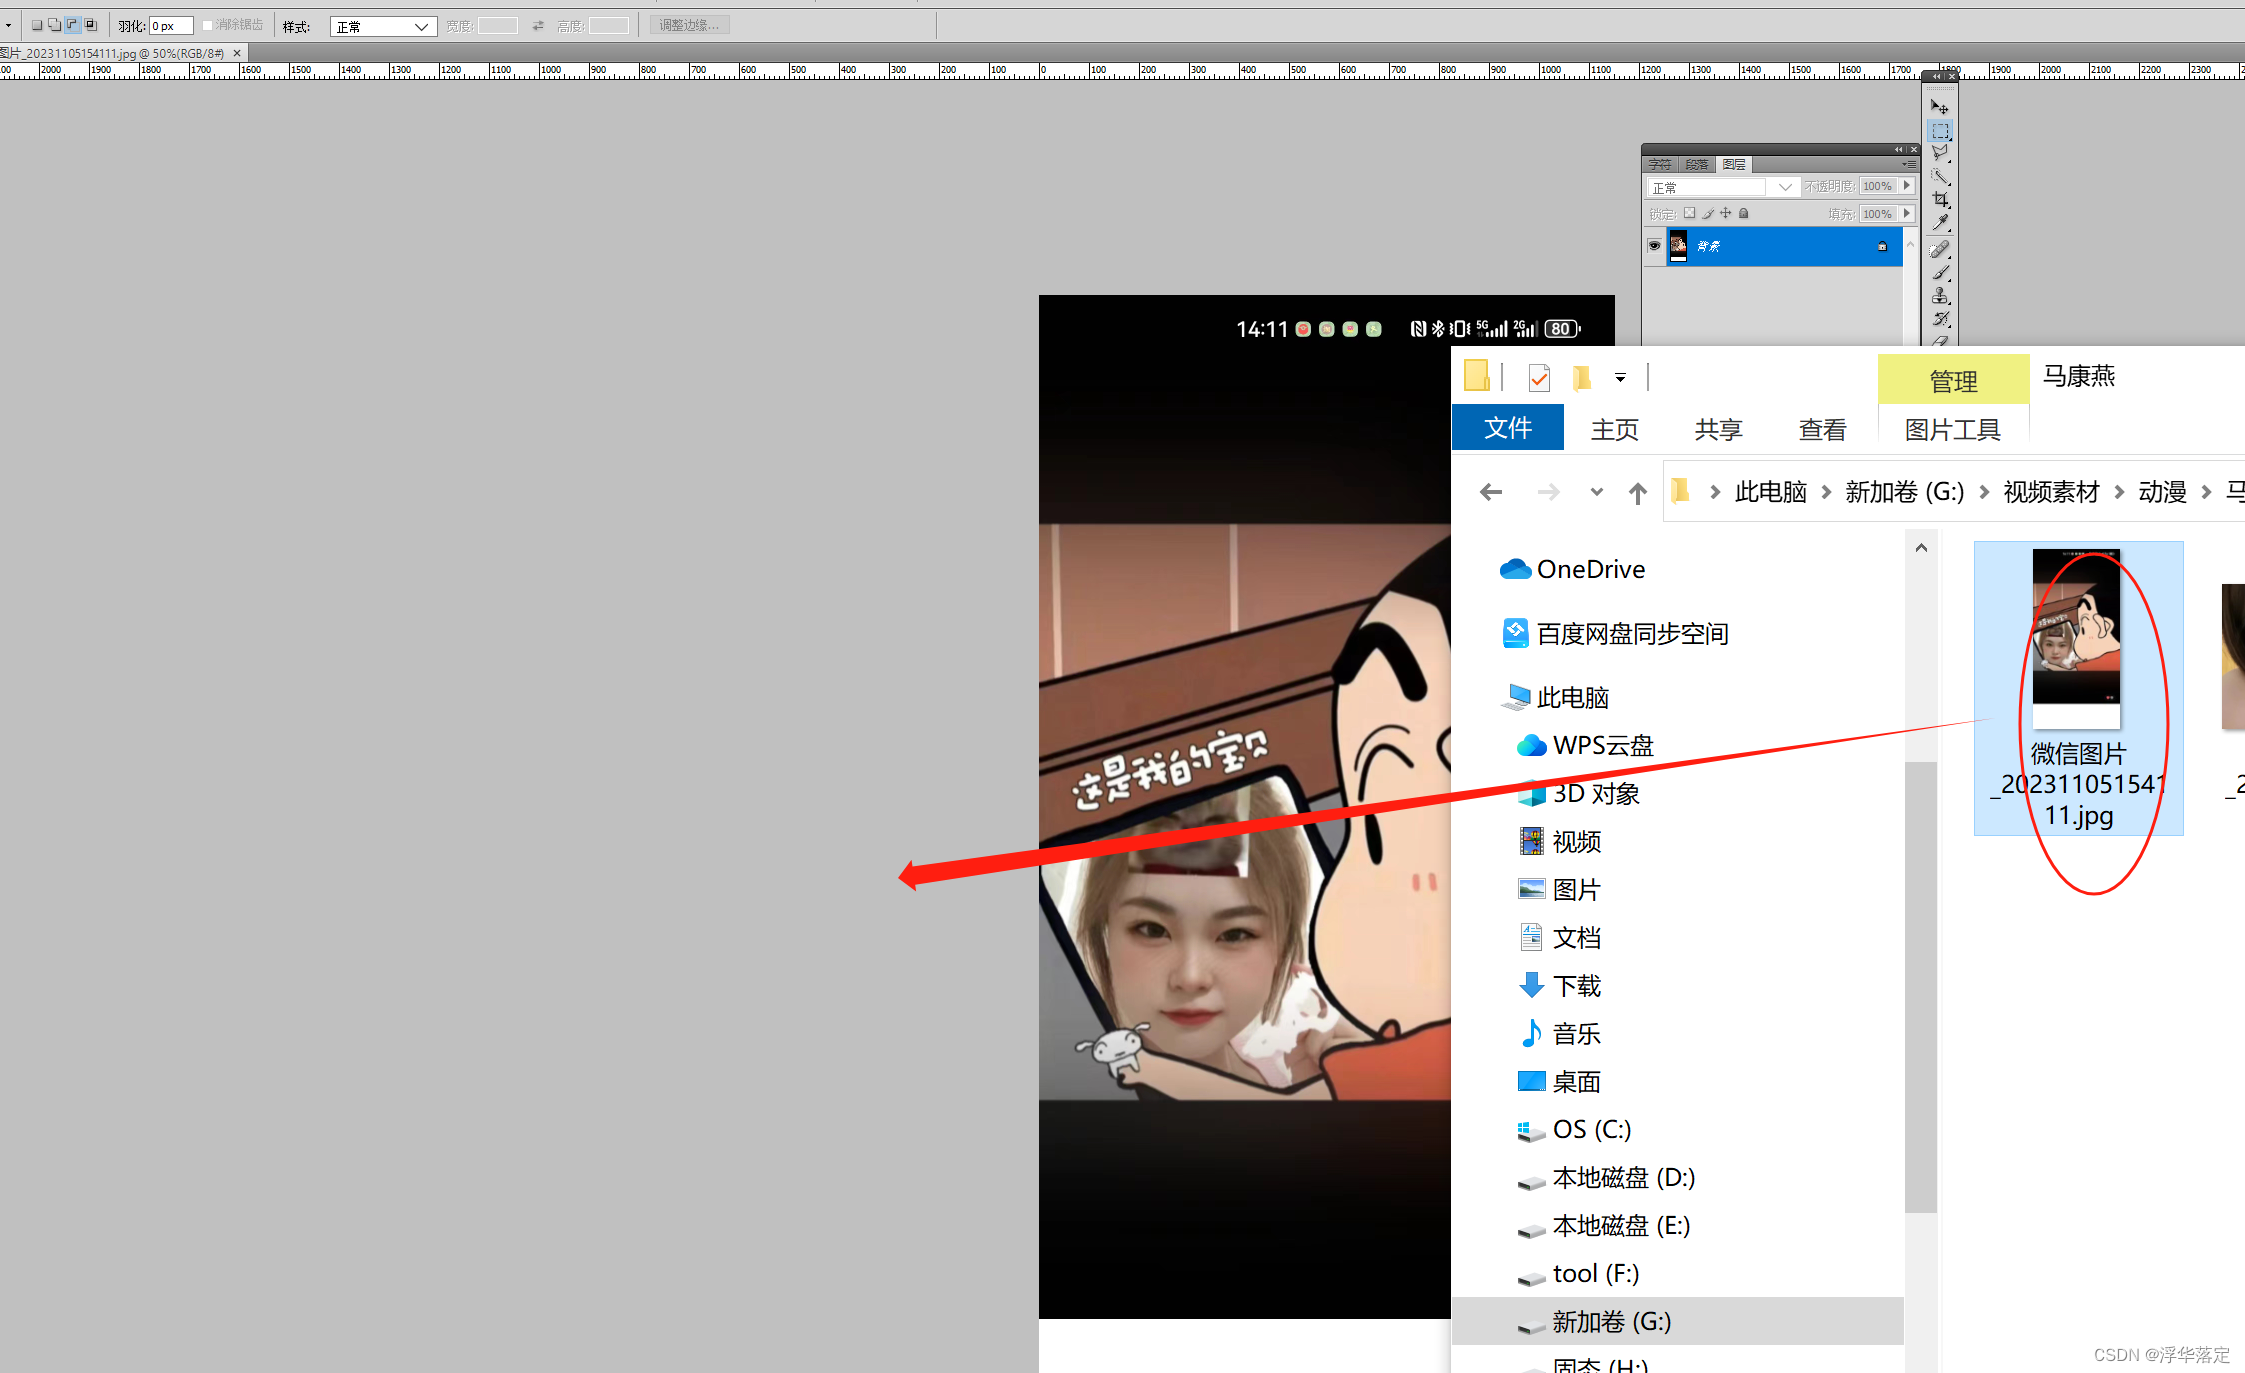
Task: Open 百度网盘同步空间 in sidebar
Action: point(1615,633)
